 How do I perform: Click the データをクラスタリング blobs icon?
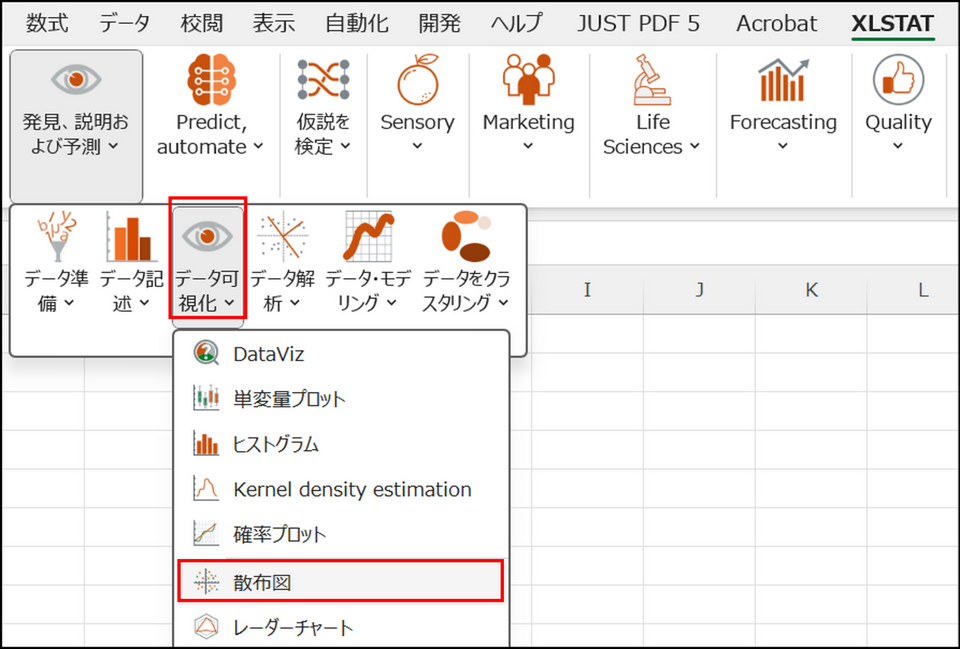pos(467,236)
